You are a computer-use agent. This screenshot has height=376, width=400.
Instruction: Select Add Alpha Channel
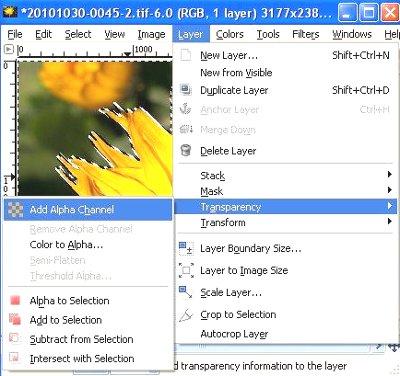pyautogui.click(x=88, y=209)
